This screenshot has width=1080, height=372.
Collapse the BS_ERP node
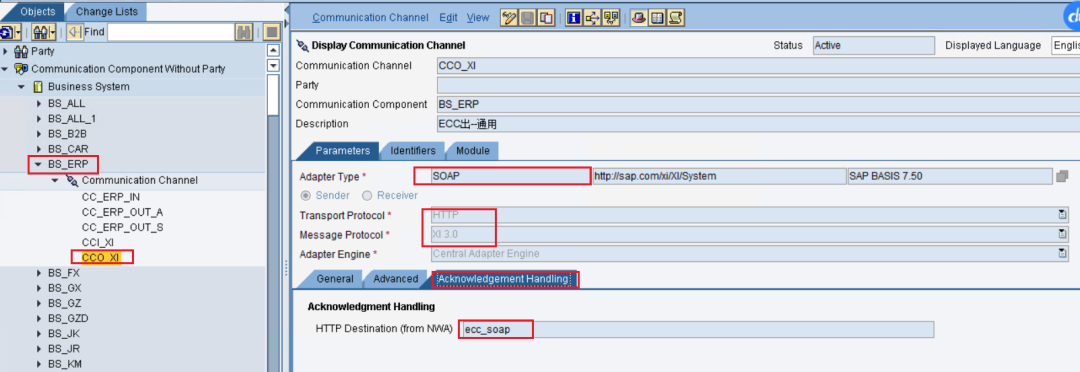[39, 165]
